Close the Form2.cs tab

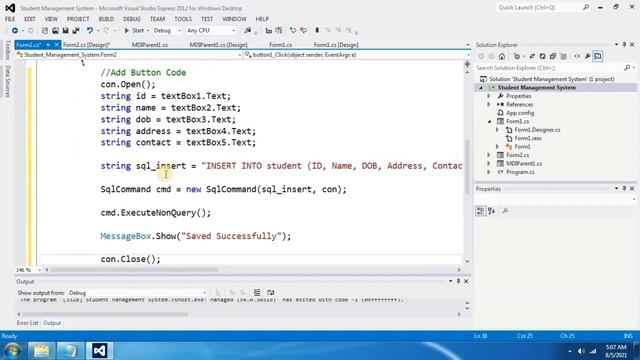[x=57, y=44]
